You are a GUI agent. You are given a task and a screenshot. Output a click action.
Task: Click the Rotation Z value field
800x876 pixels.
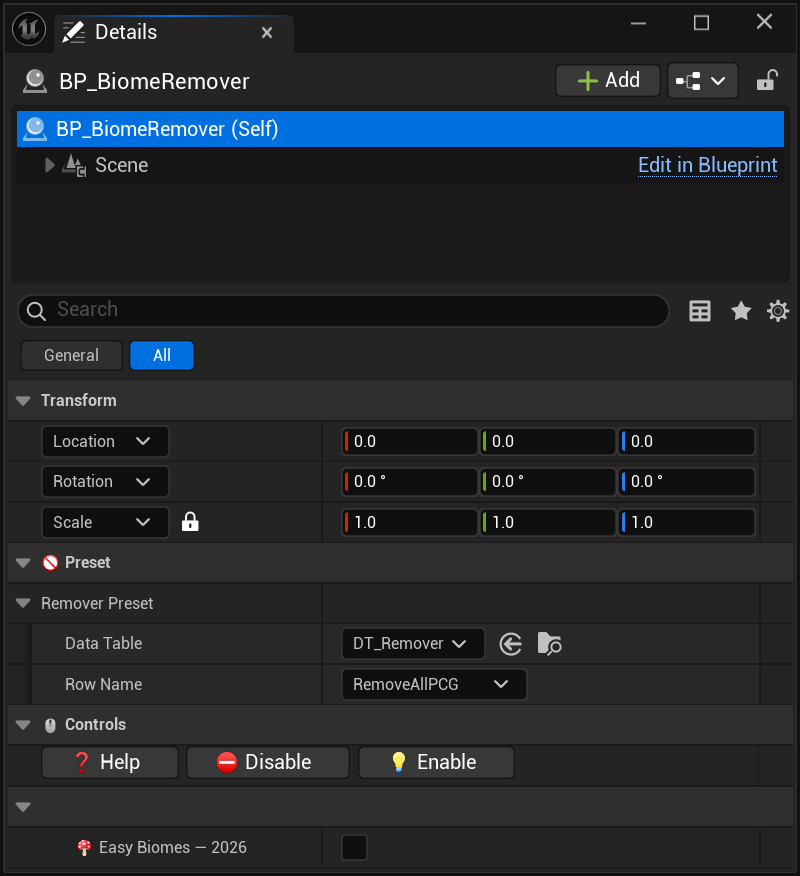coord(687,482)
